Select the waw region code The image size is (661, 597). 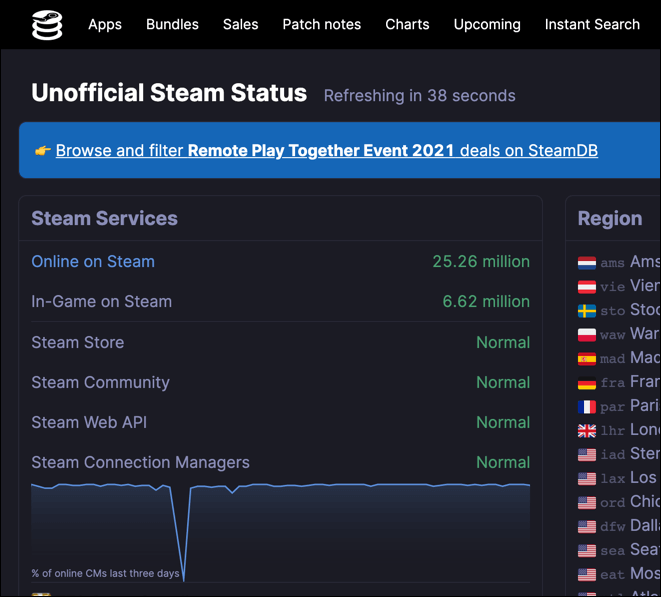pyautogui.click(x=613, y=335)
